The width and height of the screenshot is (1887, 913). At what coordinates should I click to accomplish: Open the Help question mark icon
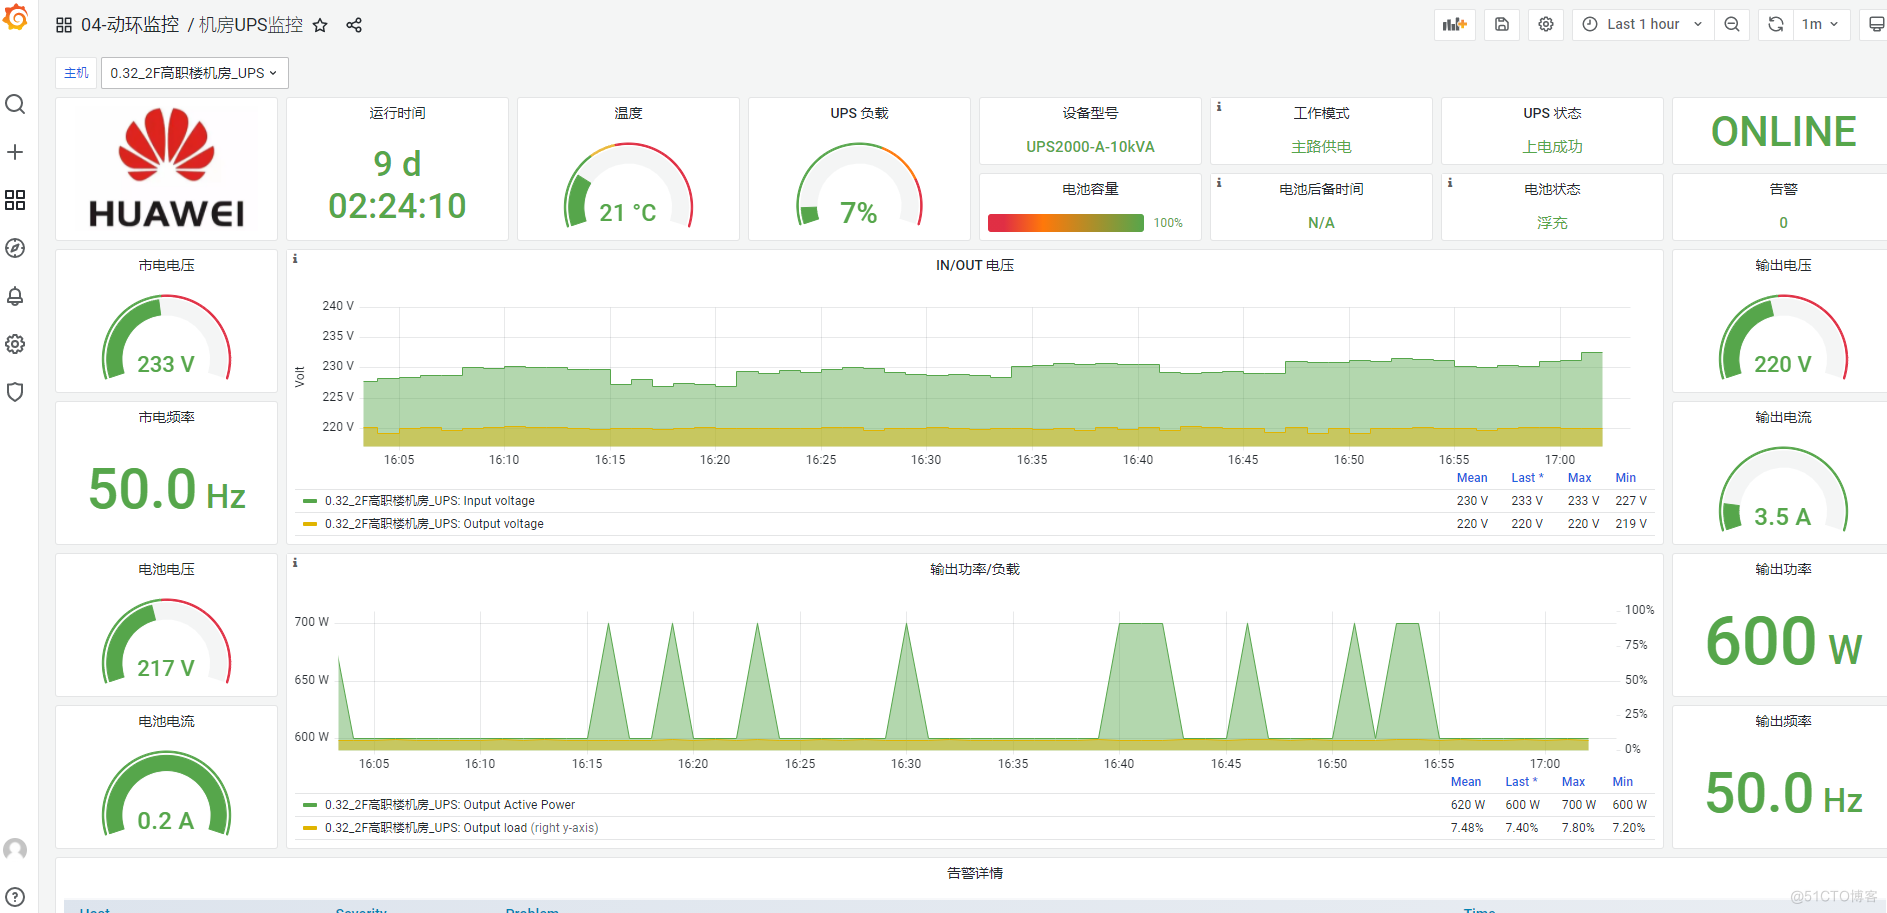click(15, 897)
